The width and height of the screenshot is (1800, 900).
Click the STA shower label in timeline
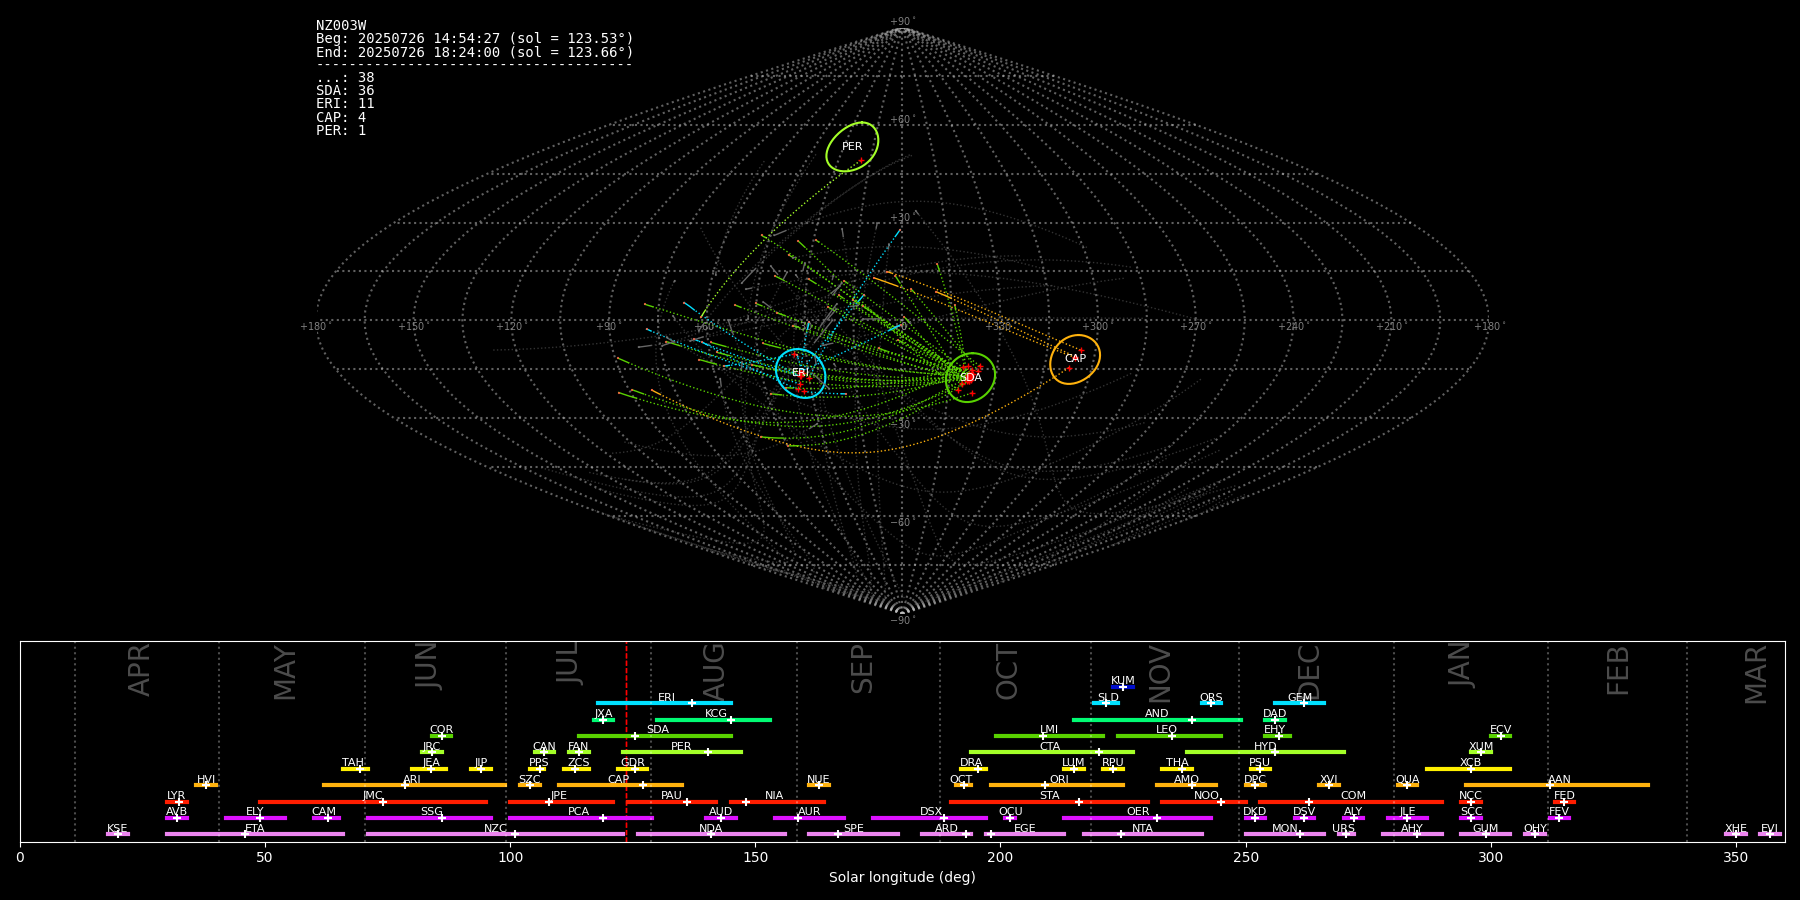tap(1050, 796)
